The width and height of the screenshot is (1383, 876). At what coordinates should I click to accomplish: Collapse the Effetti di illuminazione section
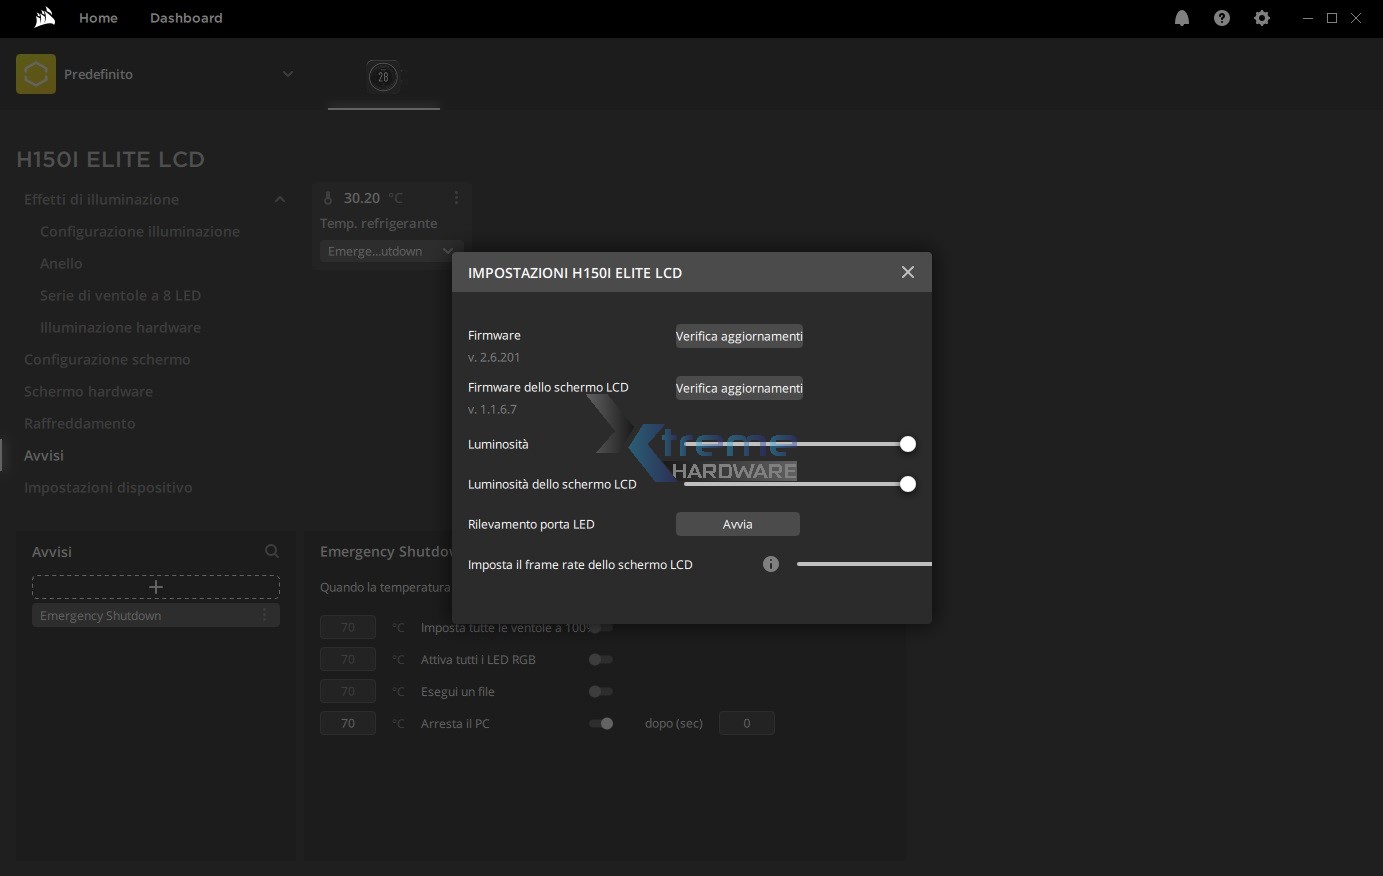[280, 199]
